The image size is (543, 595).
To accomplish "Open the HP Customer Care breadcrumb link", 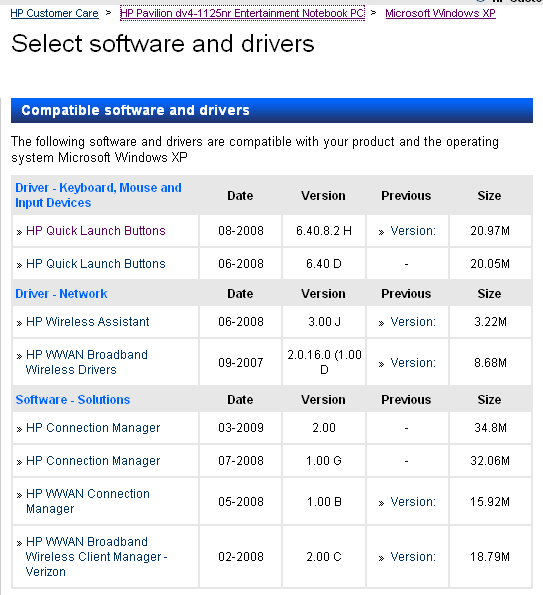I will 54,13.
